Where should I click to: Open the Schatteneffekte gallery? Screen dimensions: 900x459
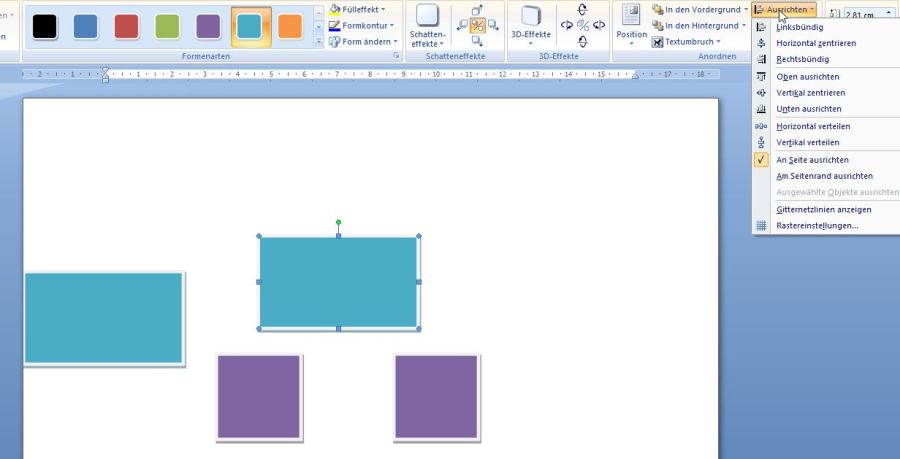point(428,26)
